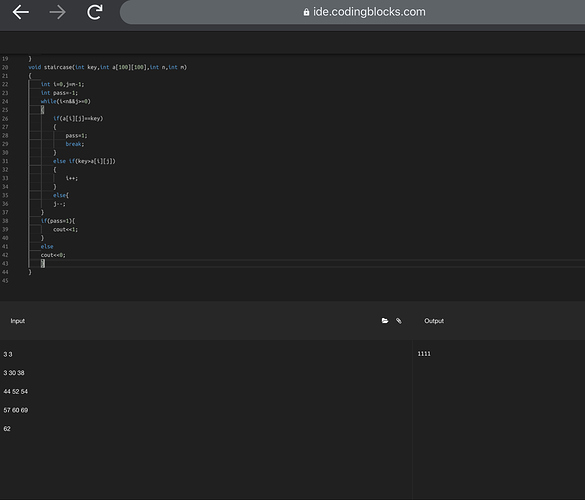Click the if(a[i][j]==key) line
Image resolution: width=585 pixels, height=500 pixels.
78,119
